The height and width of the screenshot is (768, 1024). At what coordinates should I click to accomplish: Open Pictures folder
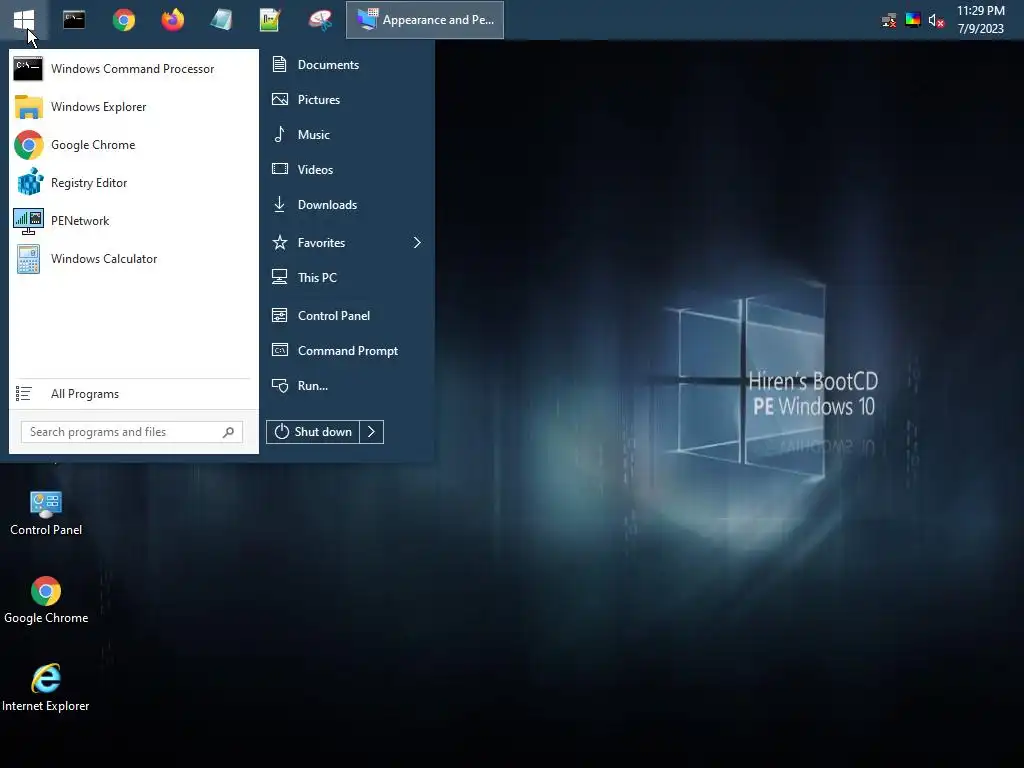pos(347,99)
